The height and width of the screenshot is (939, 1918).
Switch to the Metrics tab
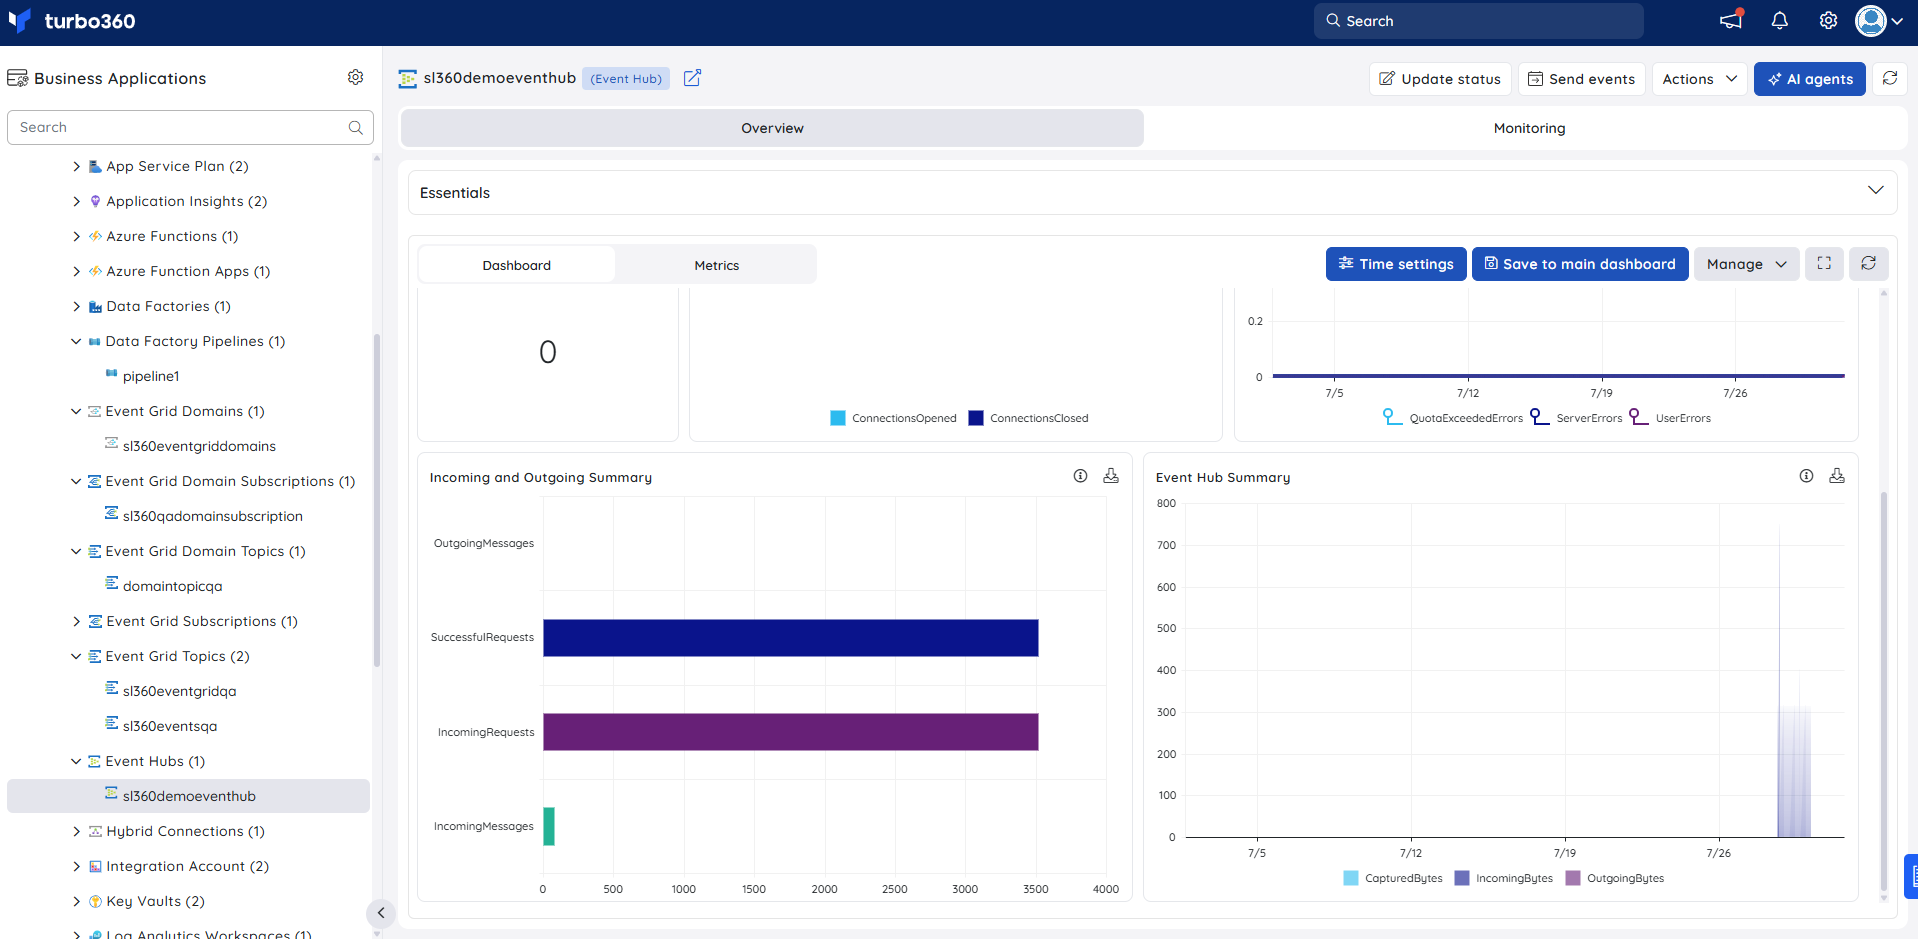(716, 265)
